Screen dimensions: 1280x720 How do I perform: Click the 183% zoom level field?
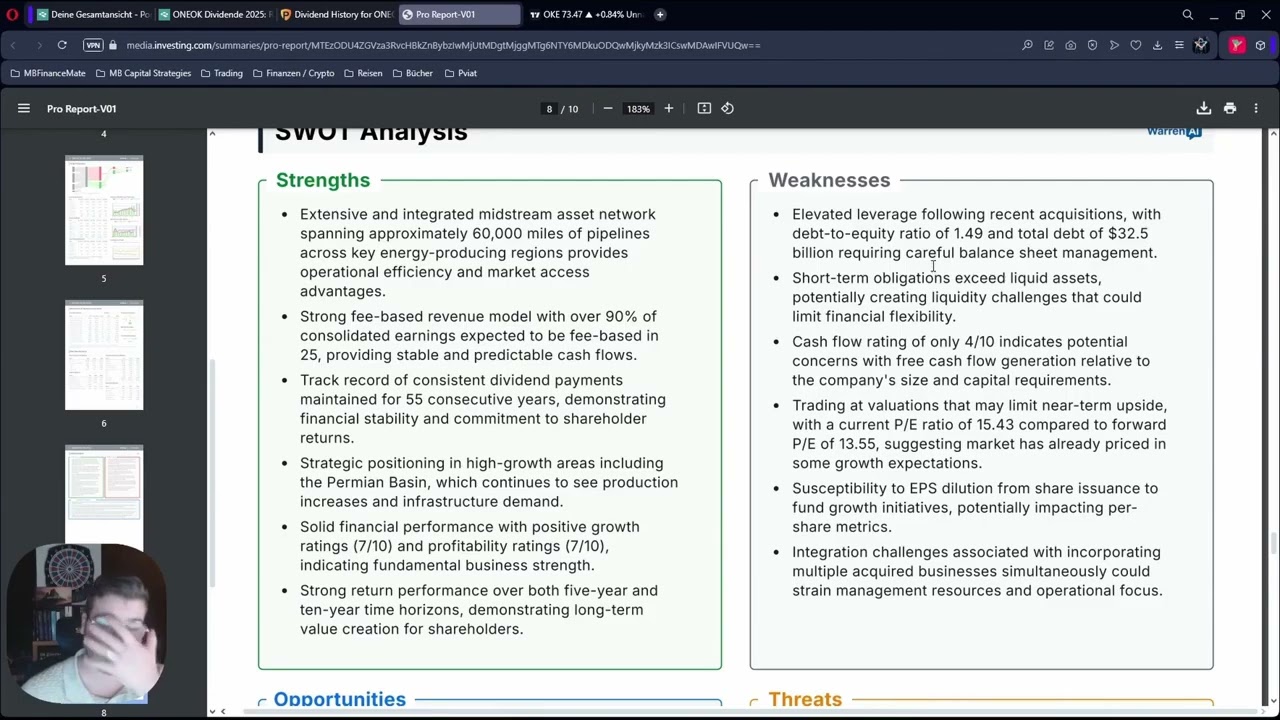638,108
